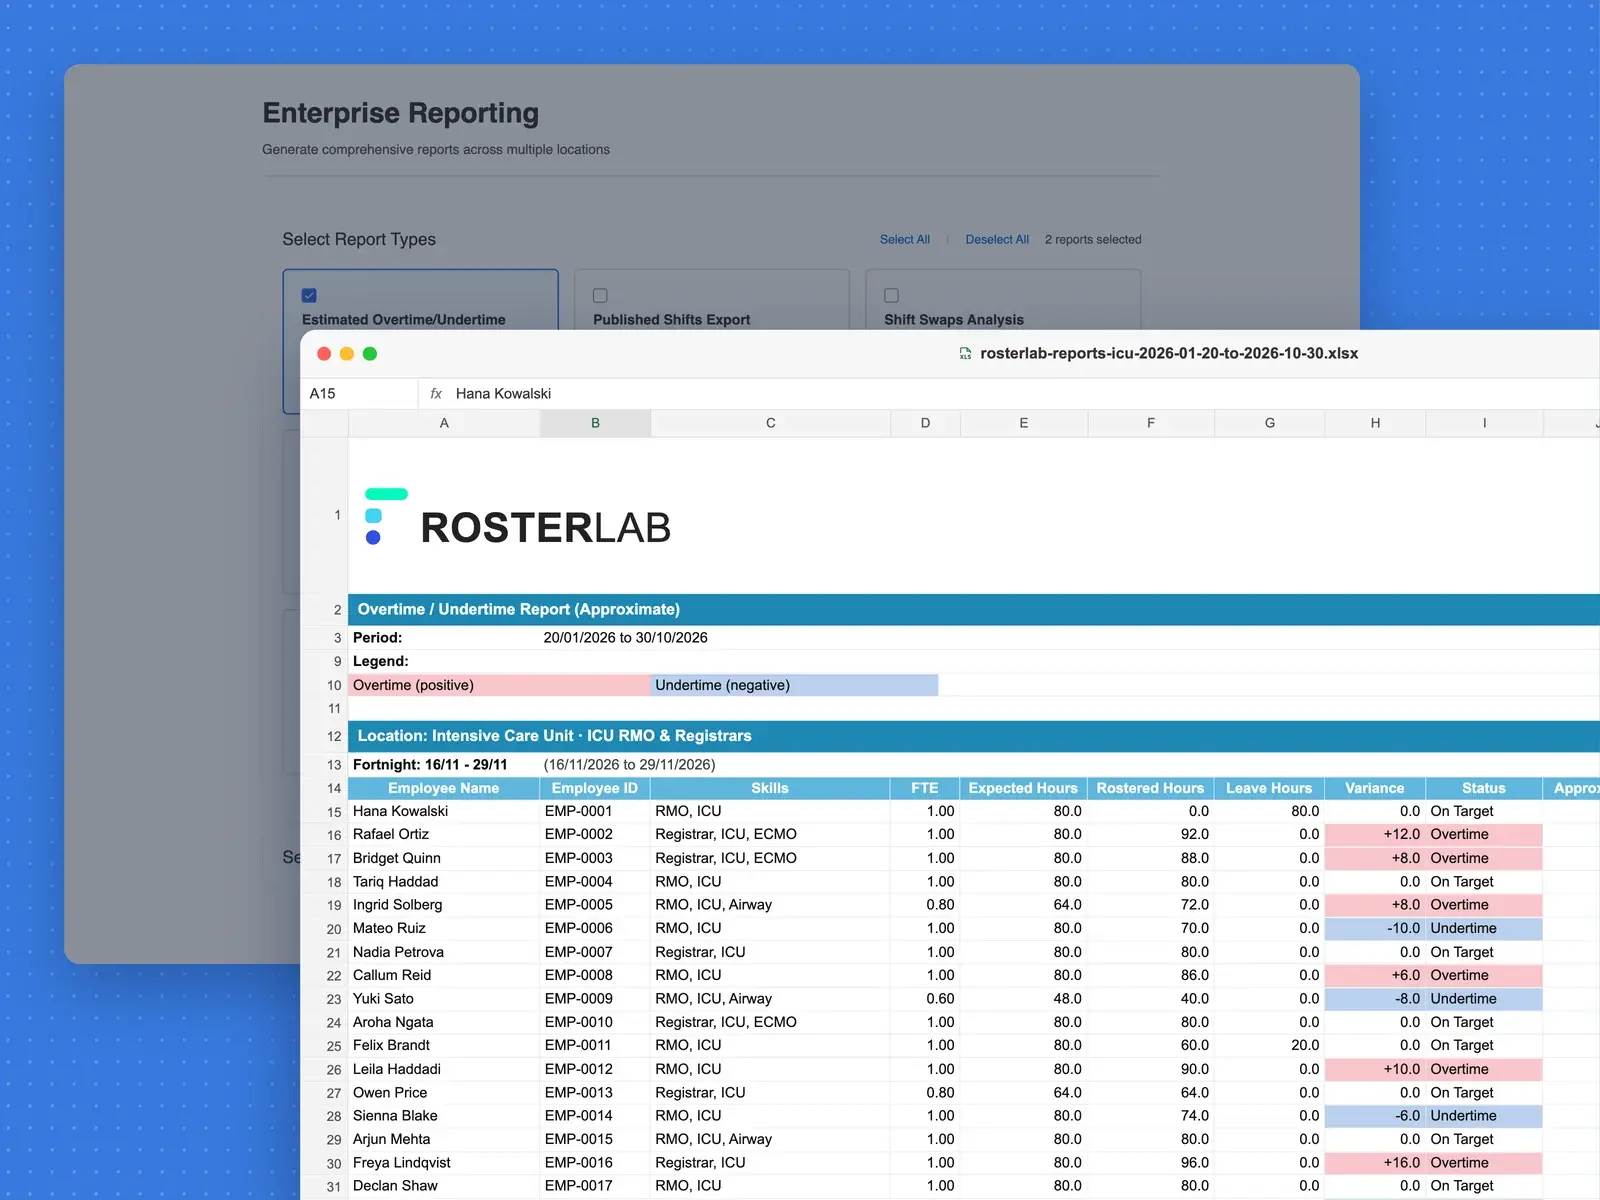Click Bridget Quinn's Overtime status cell
The image size is (1600, 1200).
[1484, 858]
